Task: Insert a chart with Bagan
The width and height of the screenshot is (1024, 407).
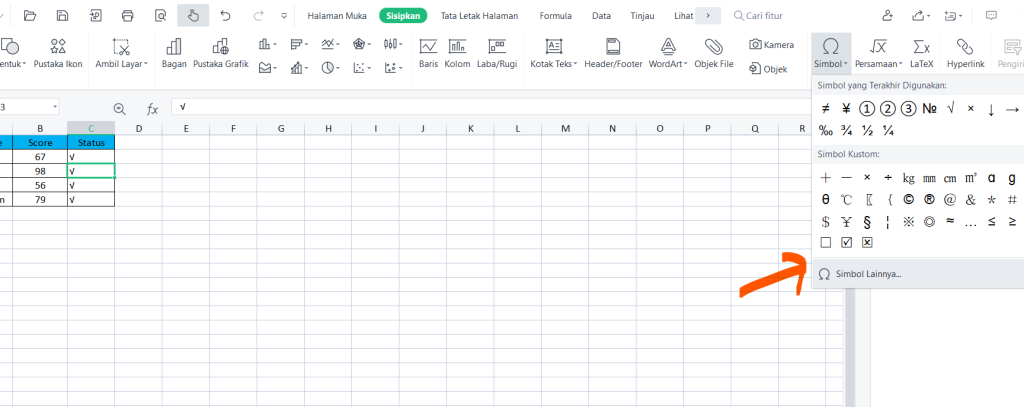Action: pyautogui.click(x=174, y=52)
